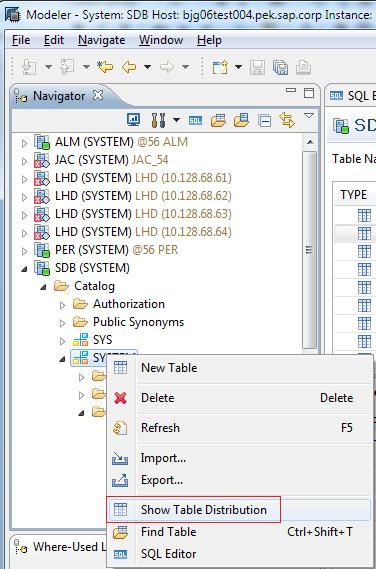Image resolution: width=376 pixels, height=569 pixels.
Task: Open the File menu
Action: pos(21,40)
